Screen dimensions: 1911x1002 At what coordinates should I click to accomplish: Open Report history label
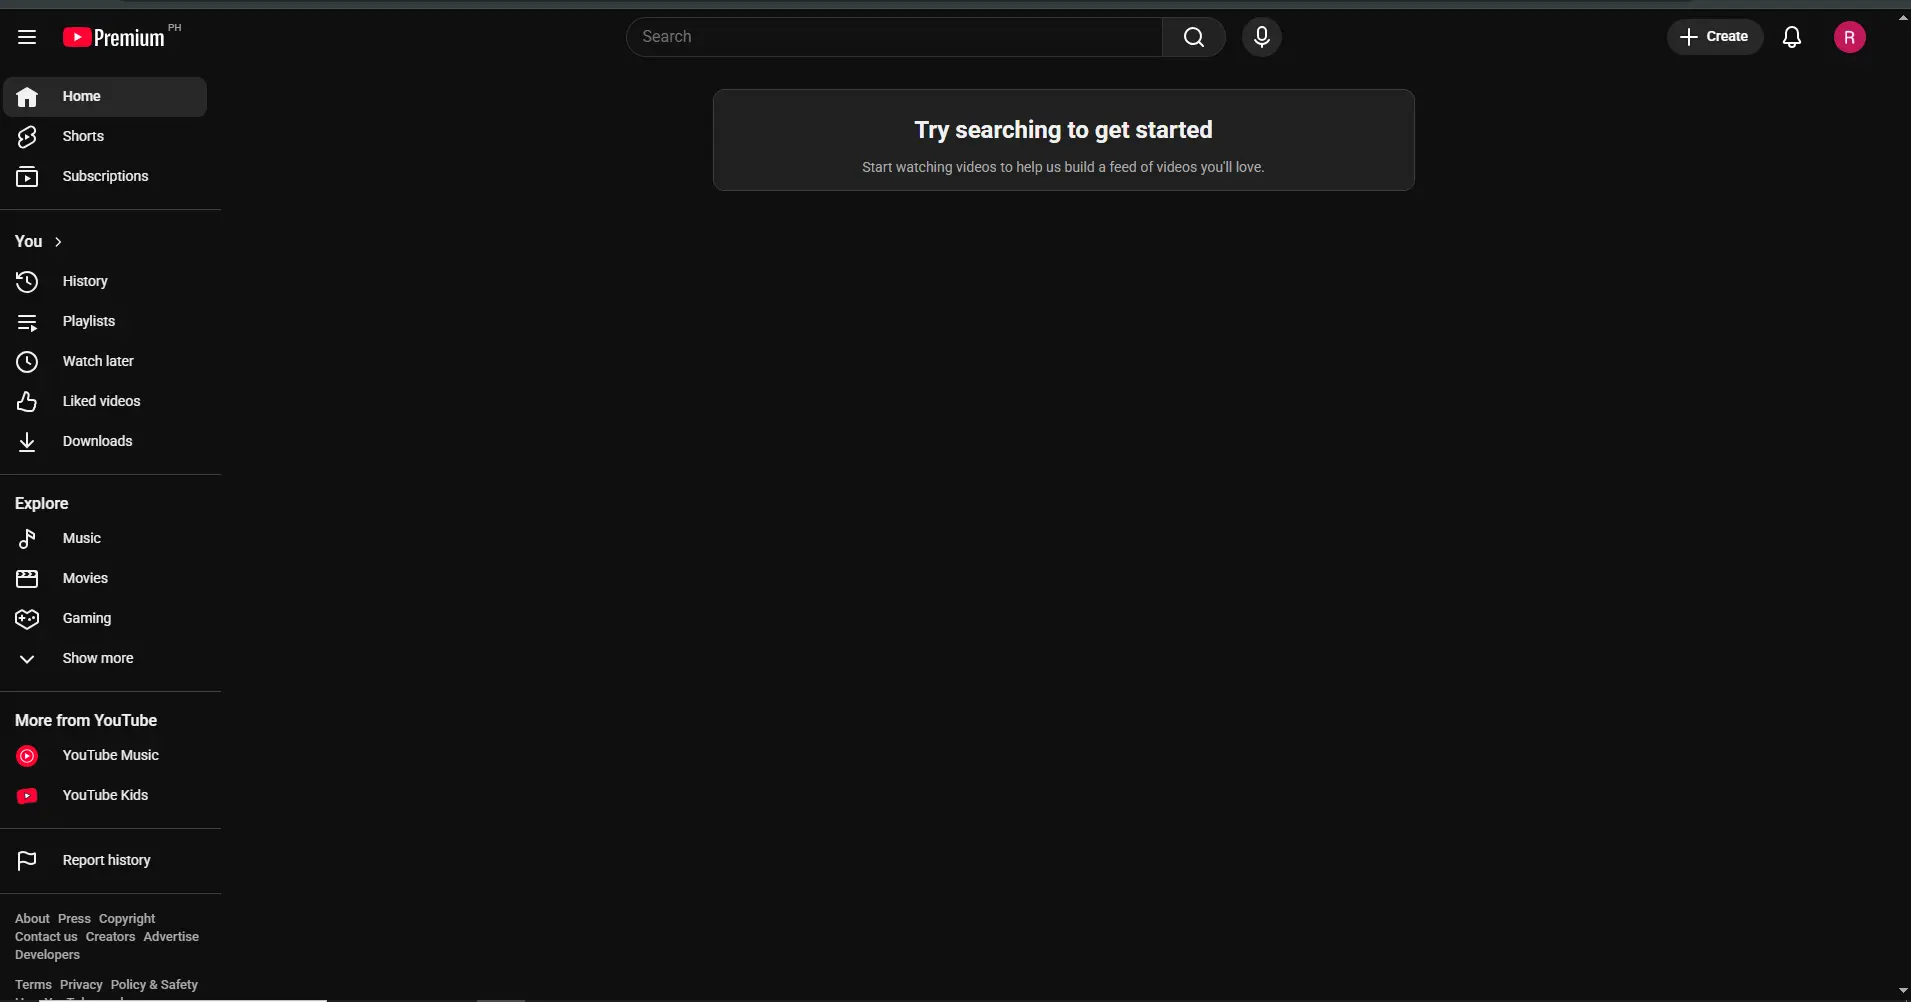(x=107, y=861)
